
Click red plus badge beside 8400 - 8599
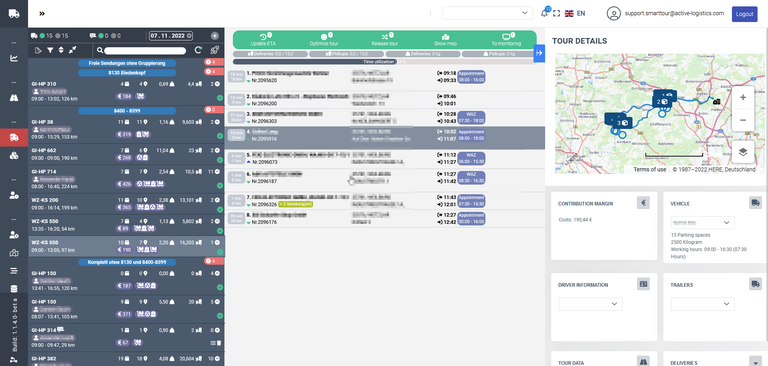pos(214,110)
